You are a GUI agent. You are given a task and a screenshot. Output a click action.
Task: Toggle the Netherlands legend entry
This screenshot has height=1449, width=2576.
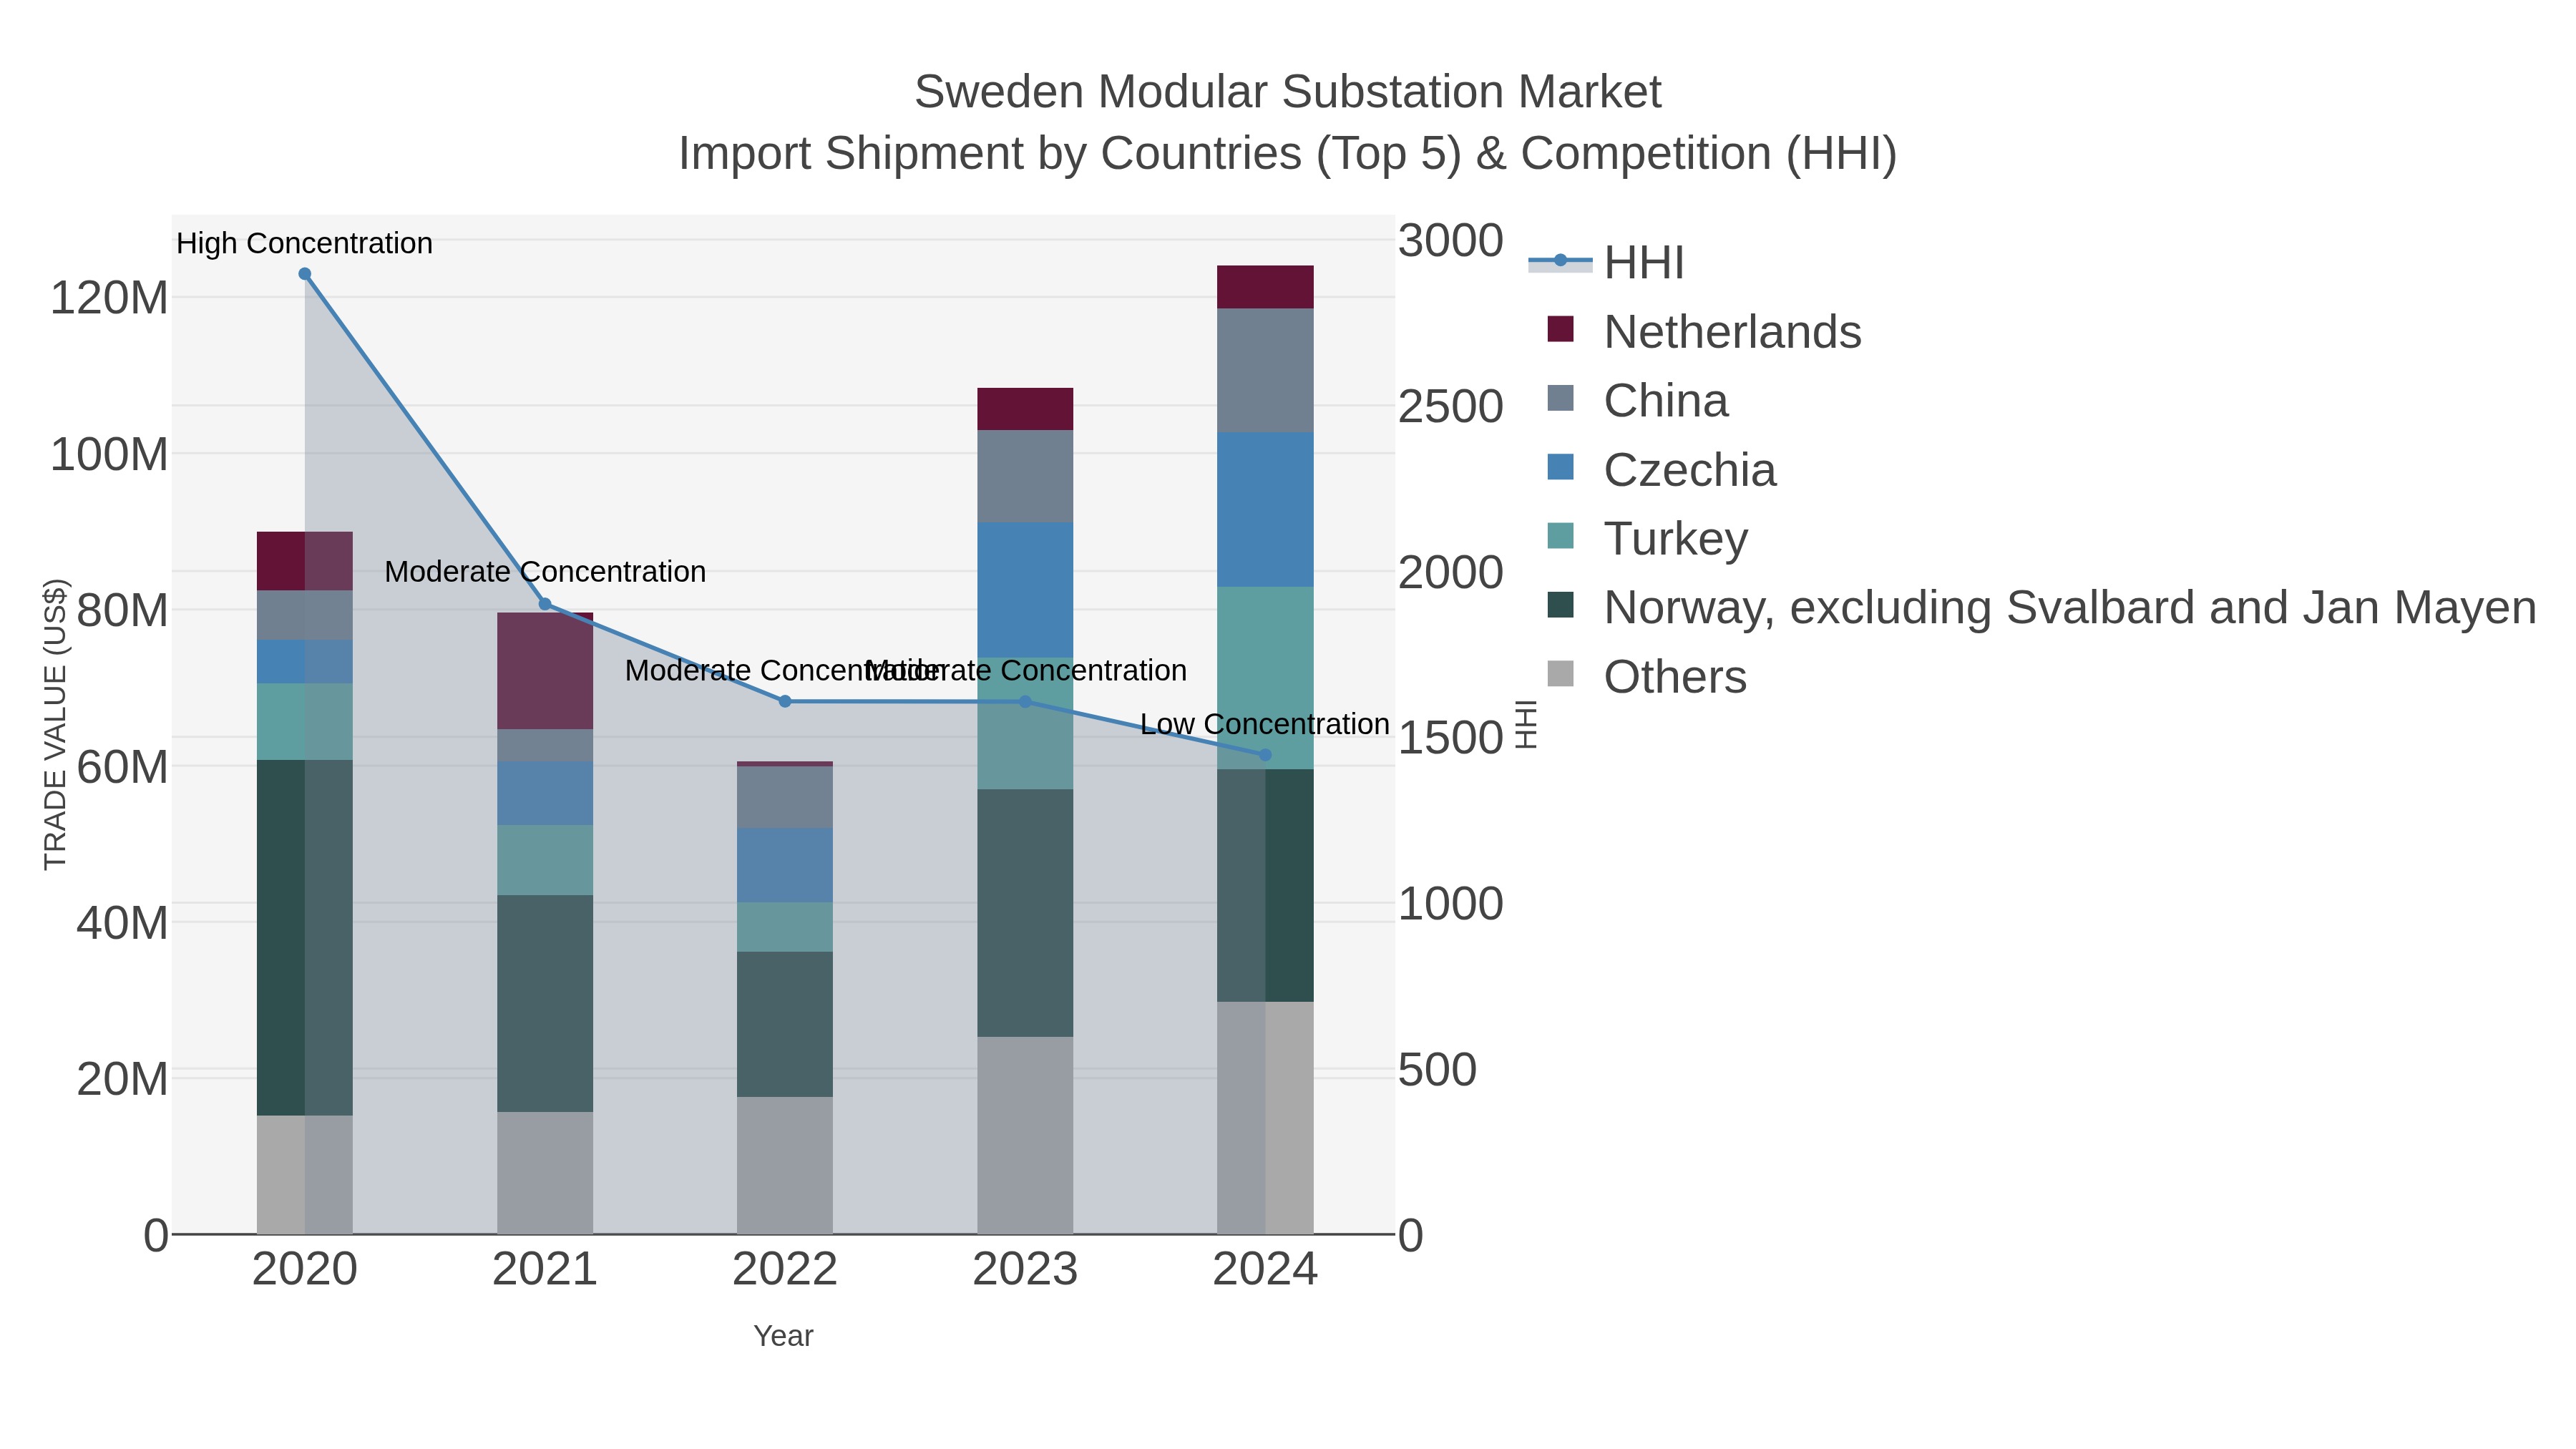tap(1704, 331)
